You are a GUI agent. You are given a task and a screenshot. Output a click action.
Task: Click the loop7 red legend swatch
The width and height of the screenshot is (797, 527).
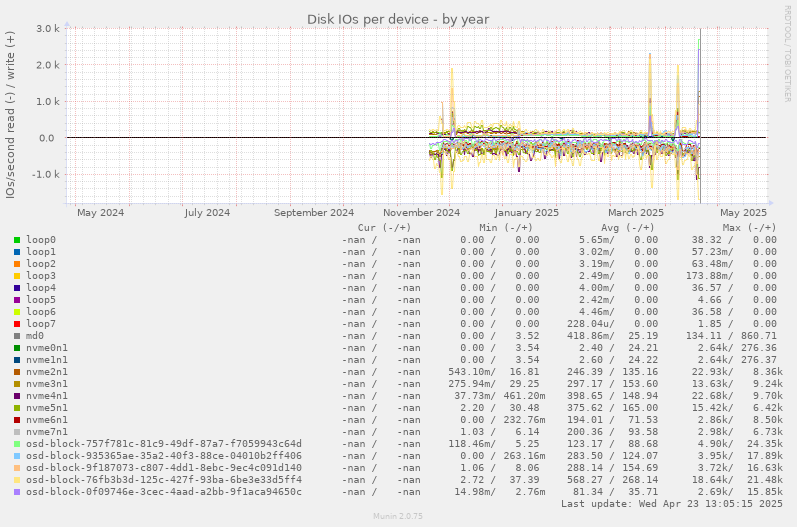[x=17, y=324]
